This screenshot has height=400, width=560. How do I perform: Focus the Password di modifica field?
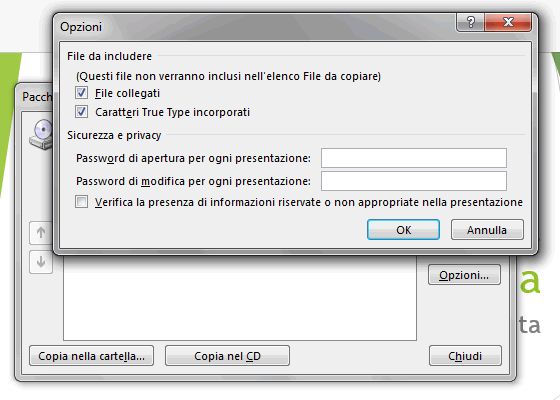point(414,181)
